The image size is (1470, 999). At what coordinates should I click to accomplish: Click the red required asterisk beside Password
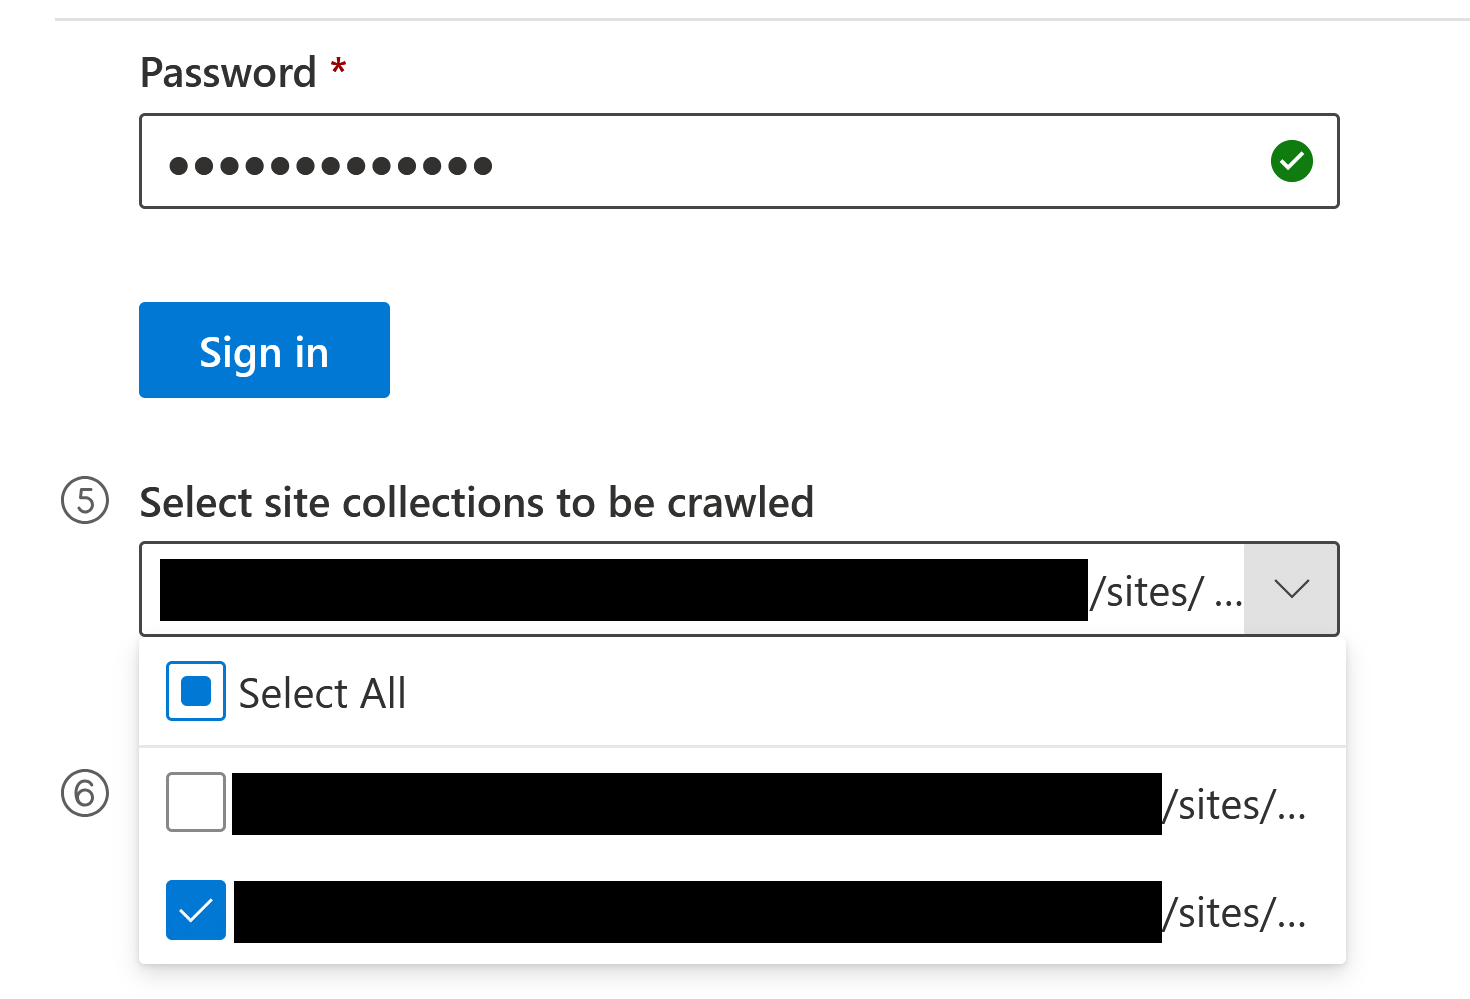[x=339, y=68]
